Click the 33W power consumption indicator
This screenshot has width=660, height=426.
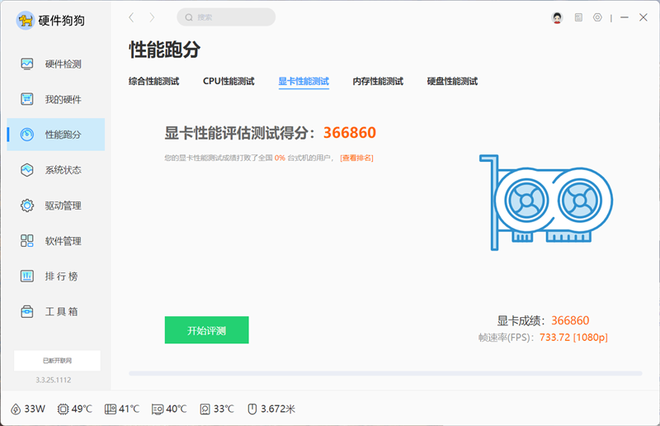click(x=28, y=409)
